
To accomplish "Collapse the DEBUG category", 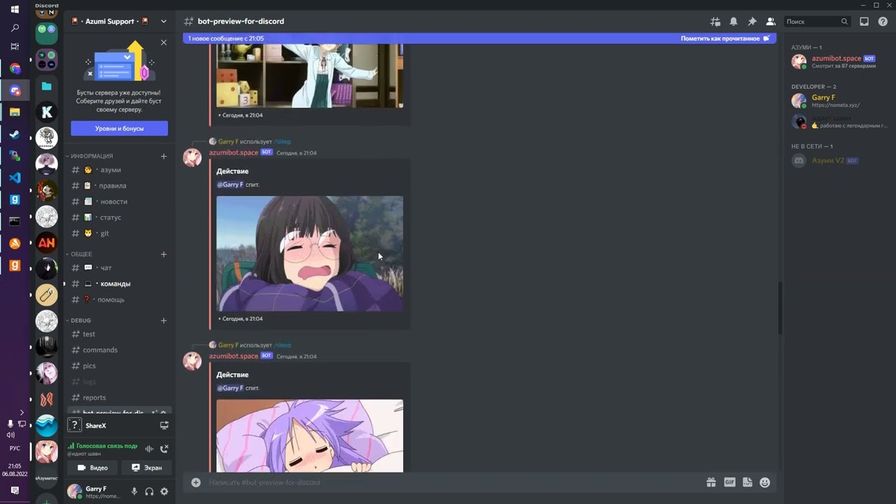I will pyautogui.click(x=80, y=321).
